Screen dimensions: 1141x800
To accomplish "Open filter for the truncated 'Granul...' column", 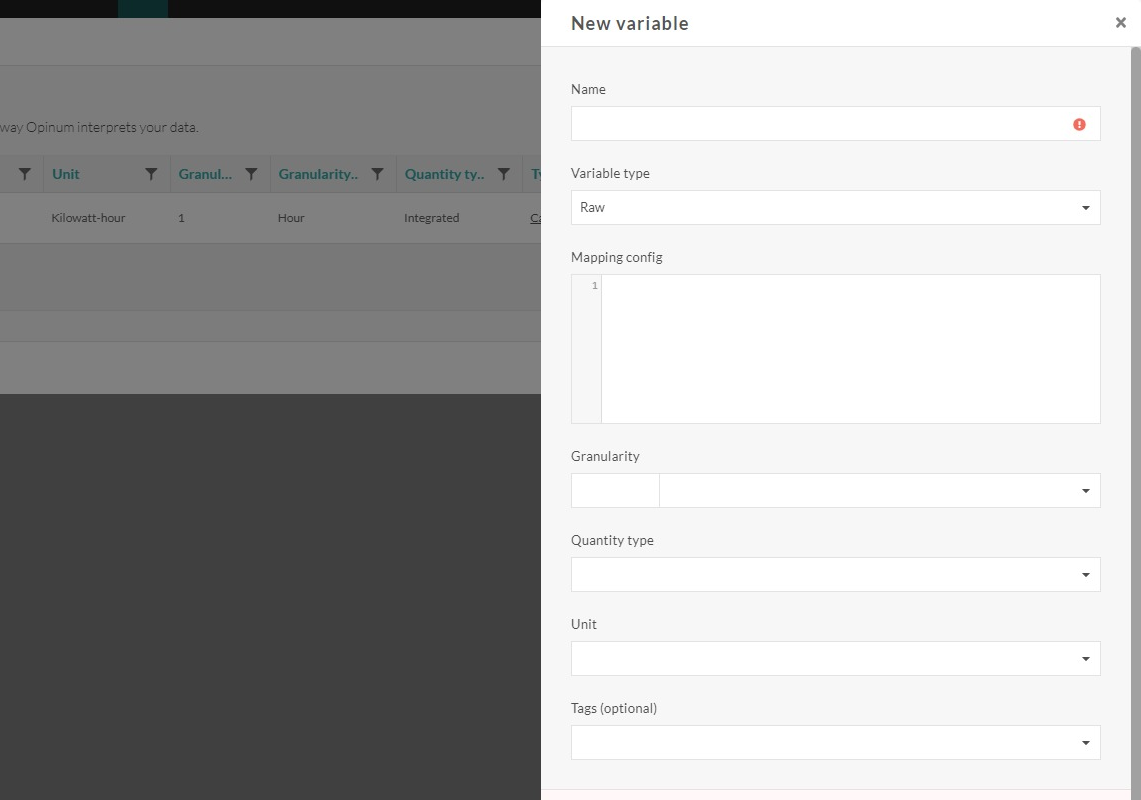I will point(251,174).
